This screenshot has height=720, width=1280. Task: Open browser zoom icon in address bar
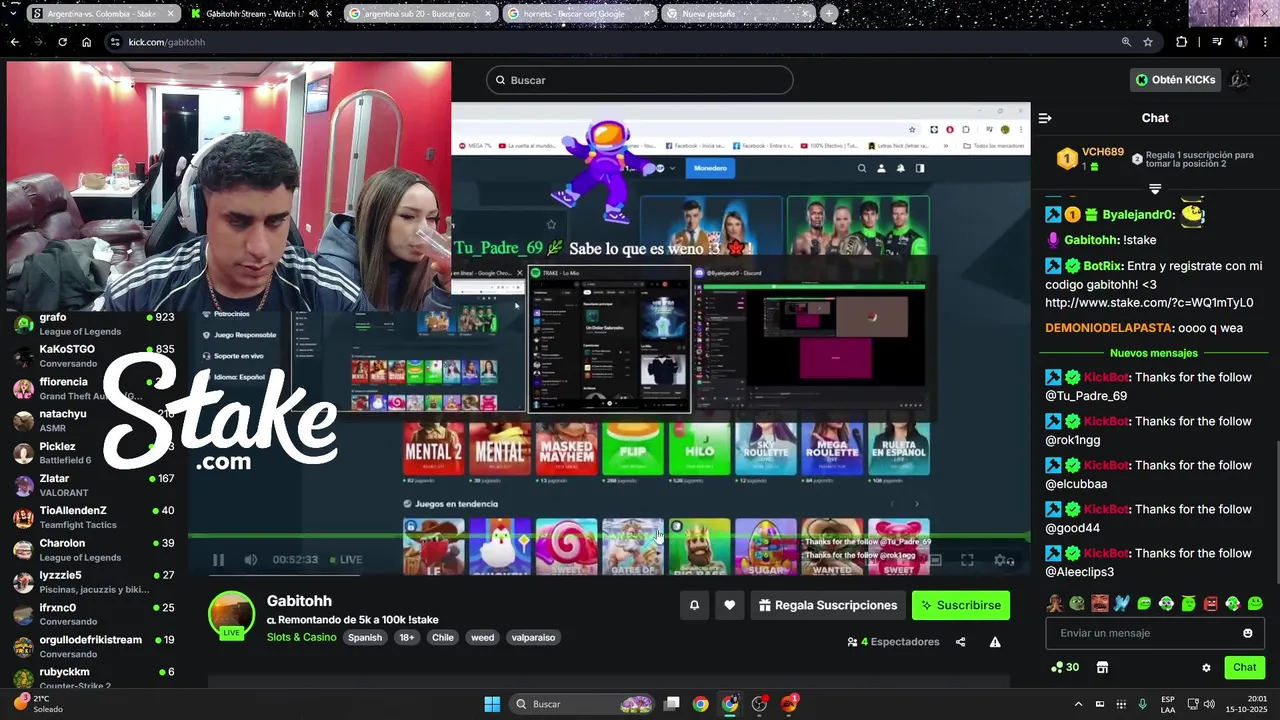point(1126,42)
